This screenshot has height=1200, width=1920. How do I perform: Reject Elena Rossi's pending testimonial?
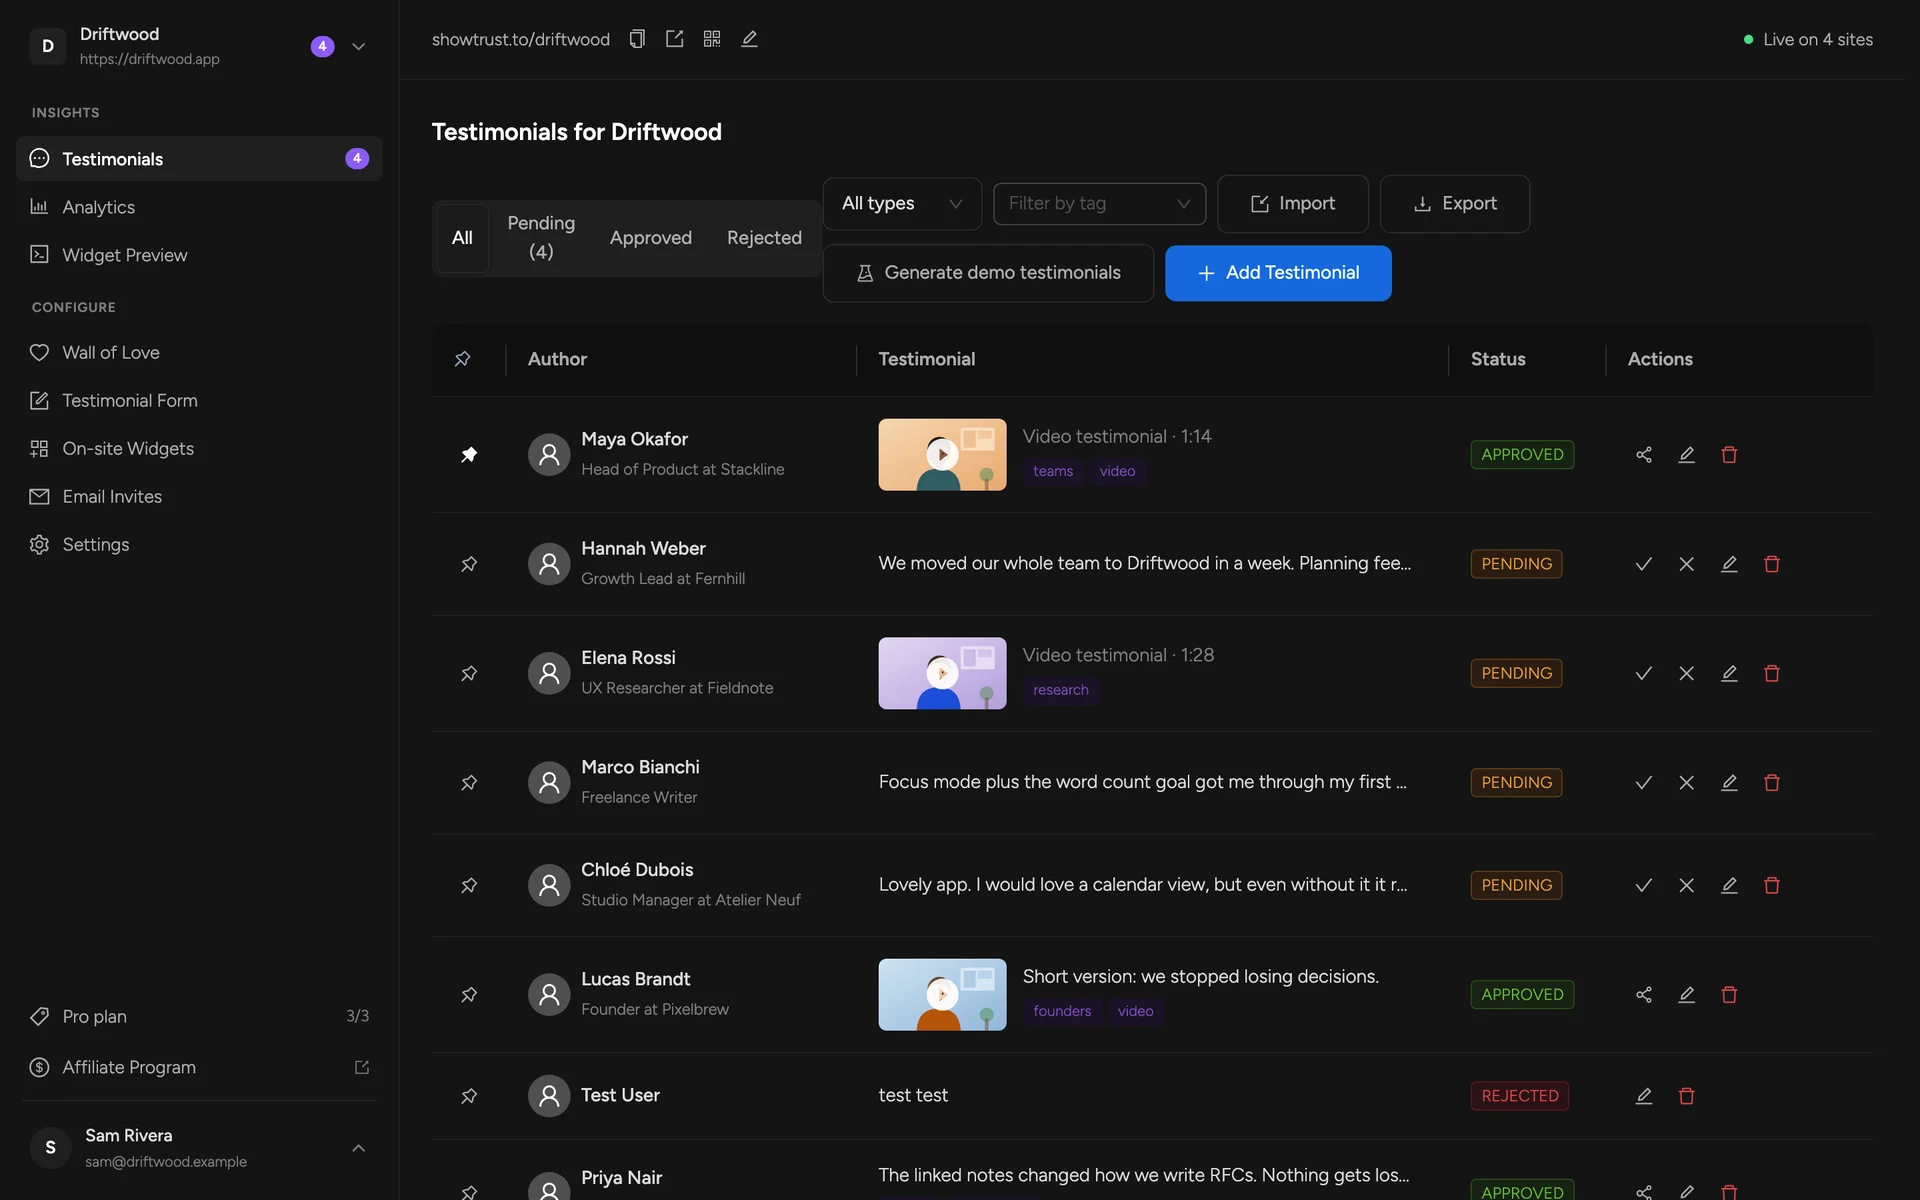pyautogui.click(x=1686, y=674)
